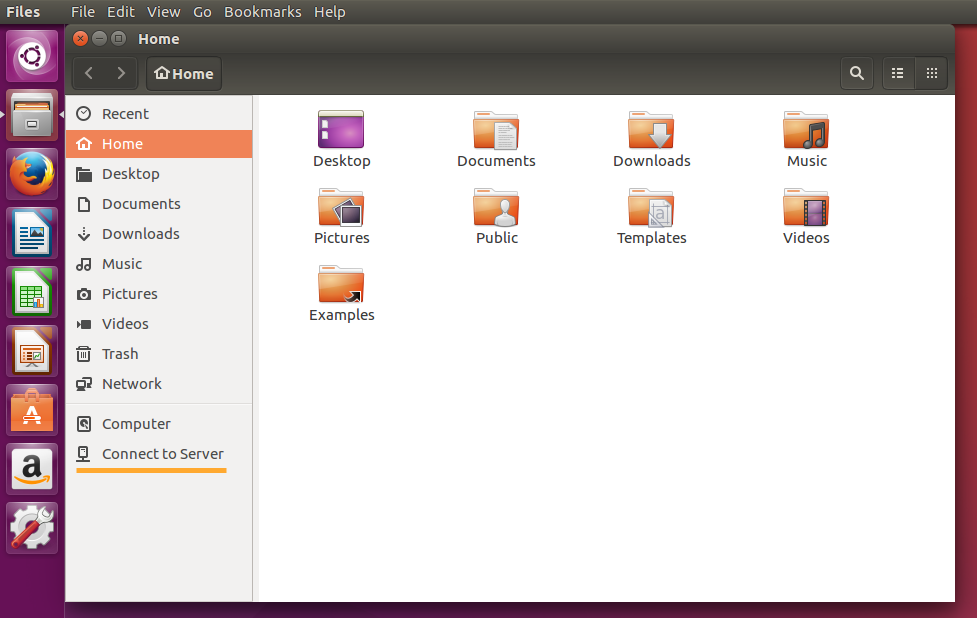Open the File menu

(x=83, y=12)
